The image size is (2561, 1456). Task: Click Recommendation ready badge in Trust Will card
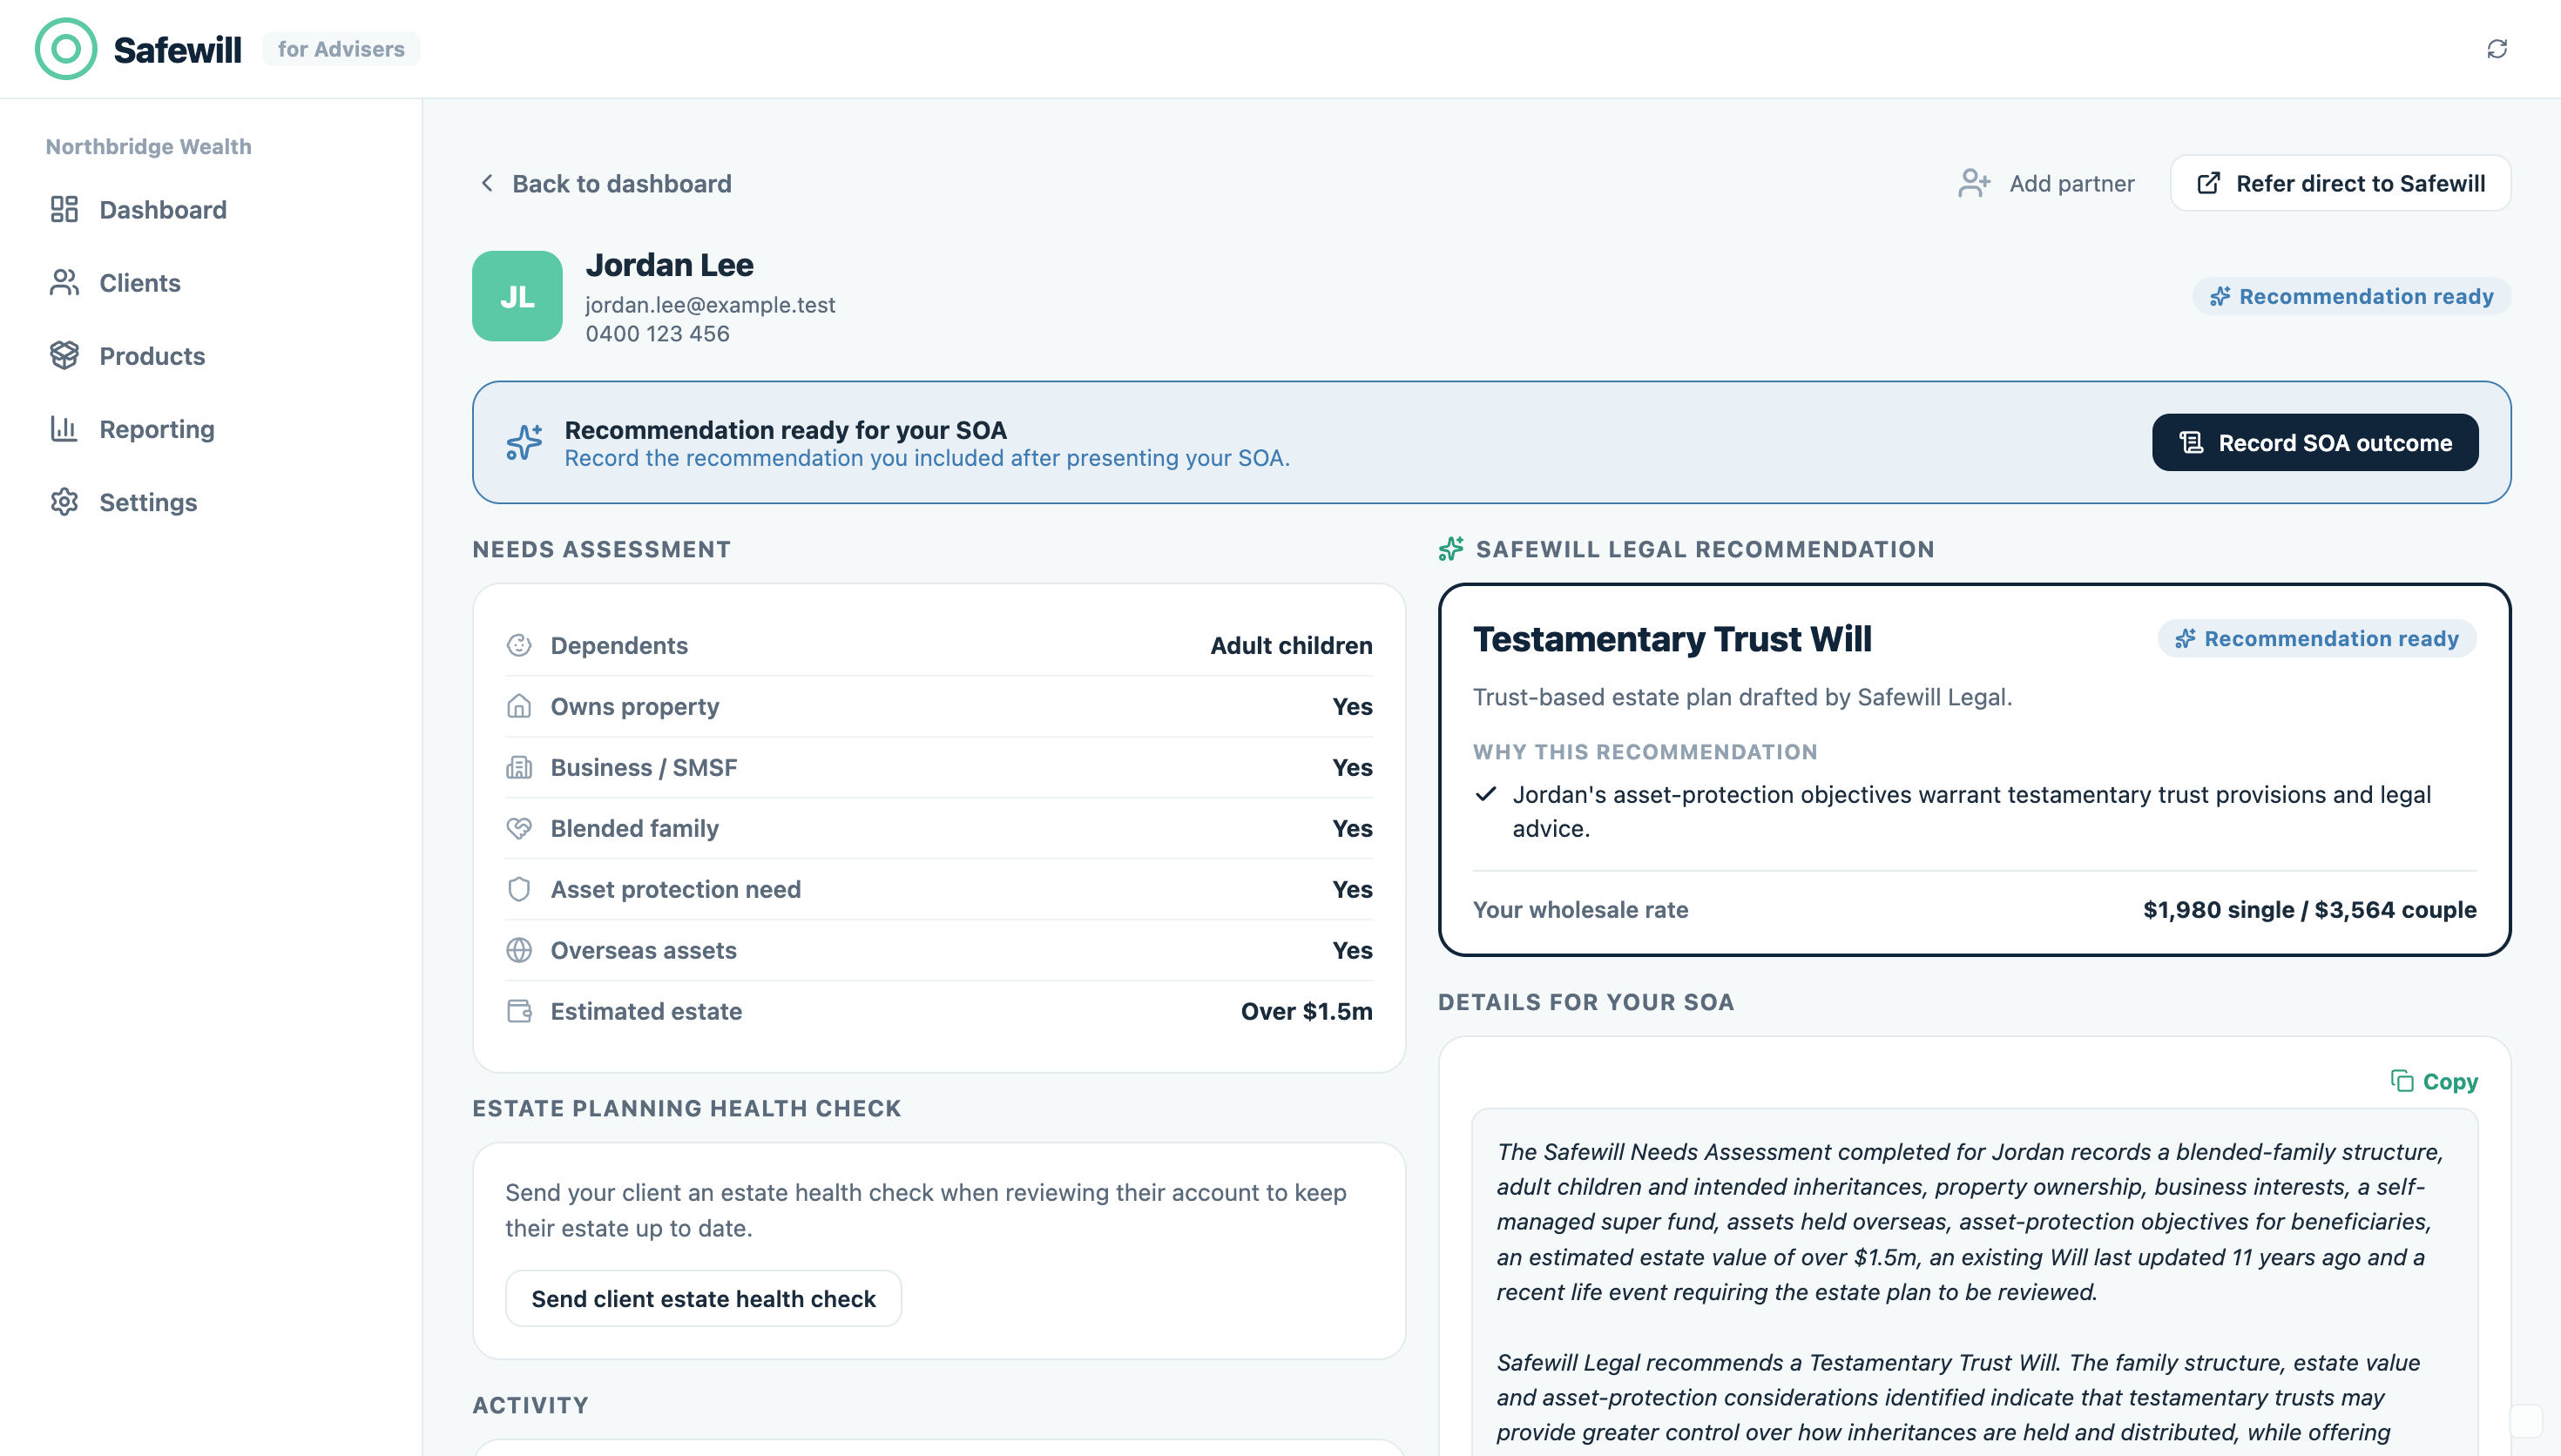click(x=2317, y=638)
